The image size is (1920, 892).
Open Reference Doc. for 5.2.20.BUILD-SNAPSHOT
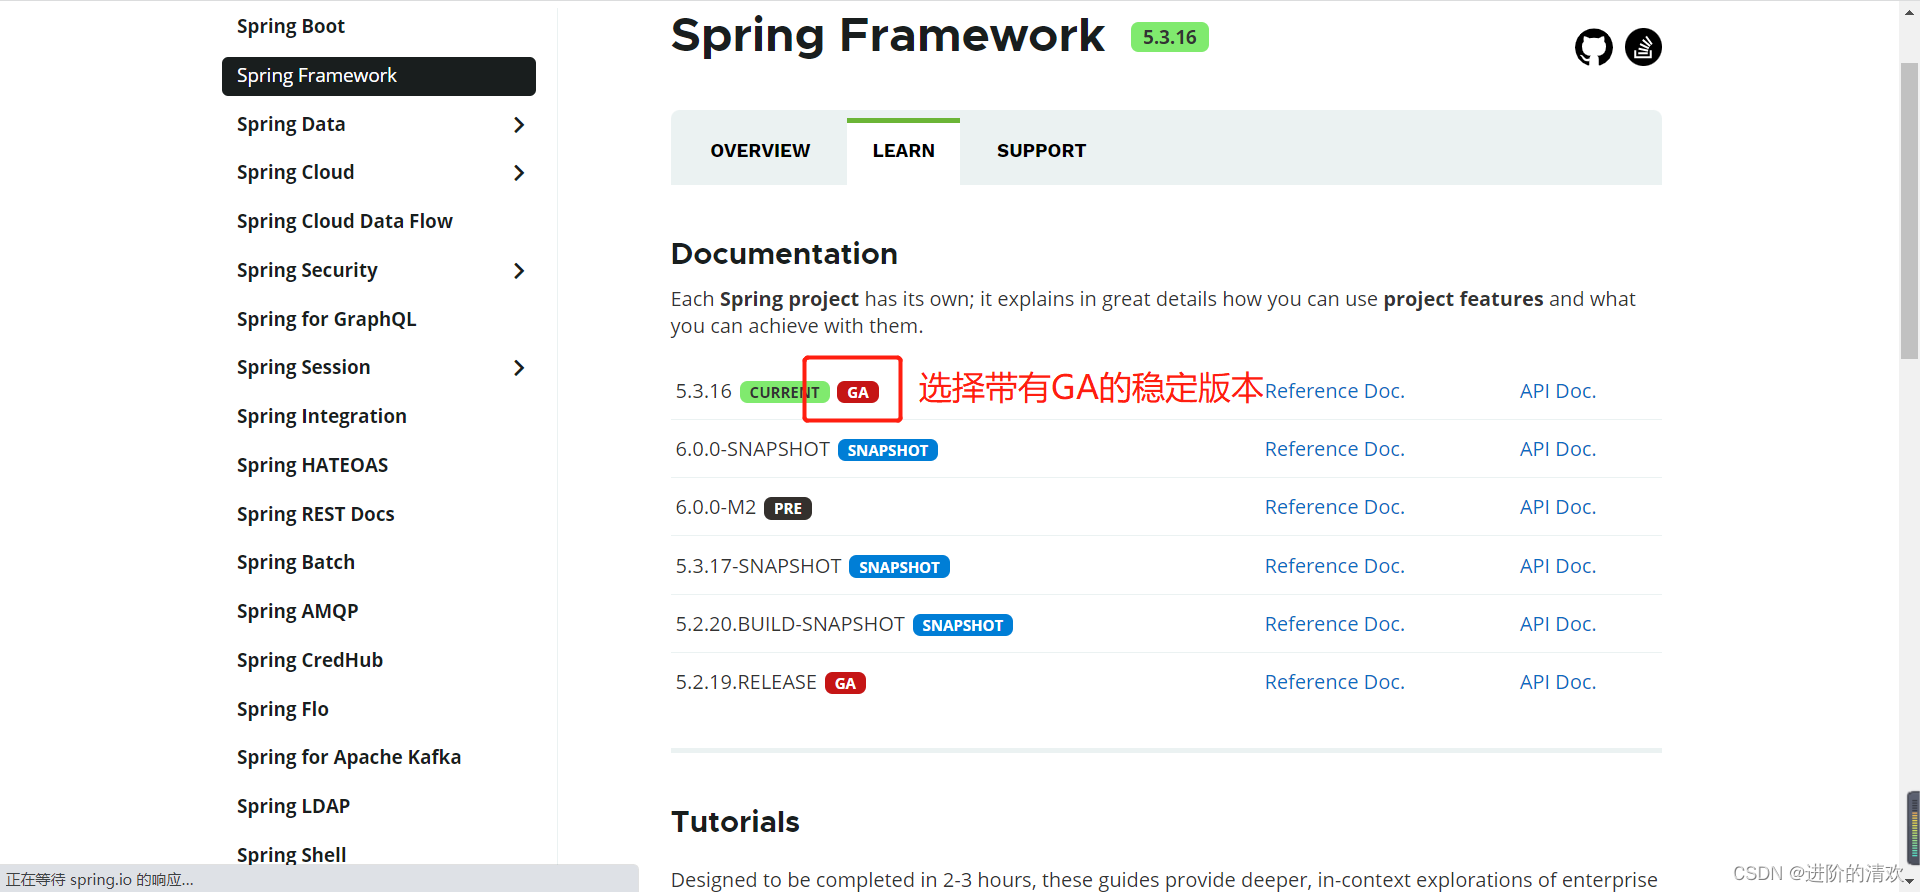pos(1334,625)
